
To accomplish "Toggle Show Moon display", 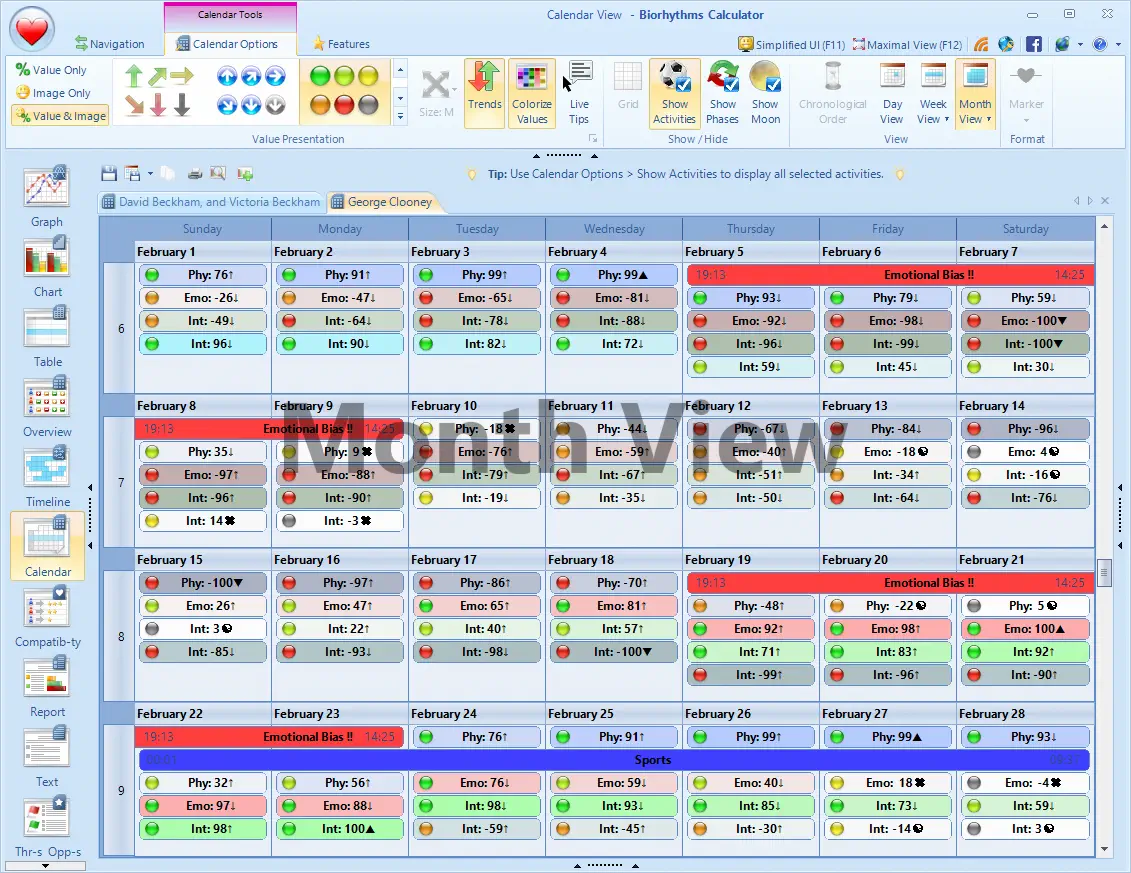I will click(765, 92).
